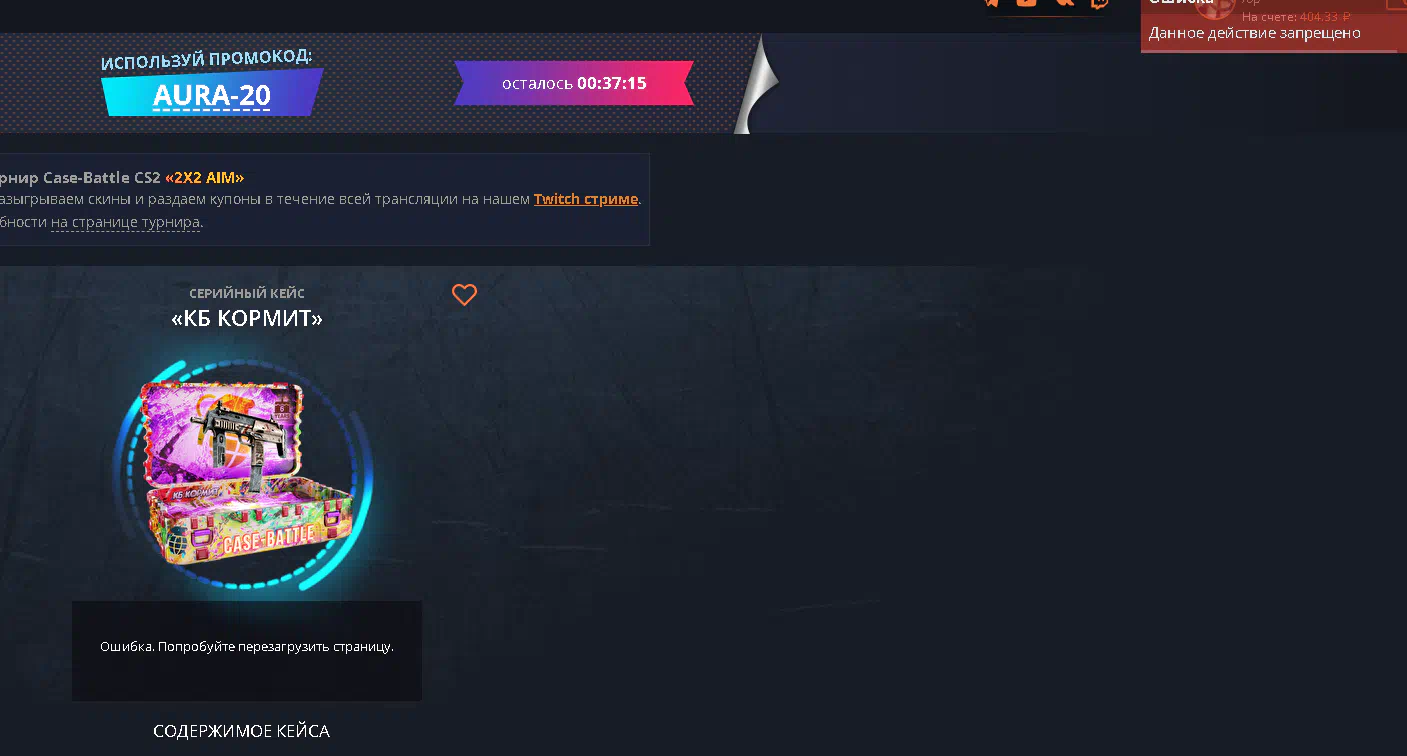Open the Twitch стриме link
This screenshot has width=1407, height=756.
[586, 199]
